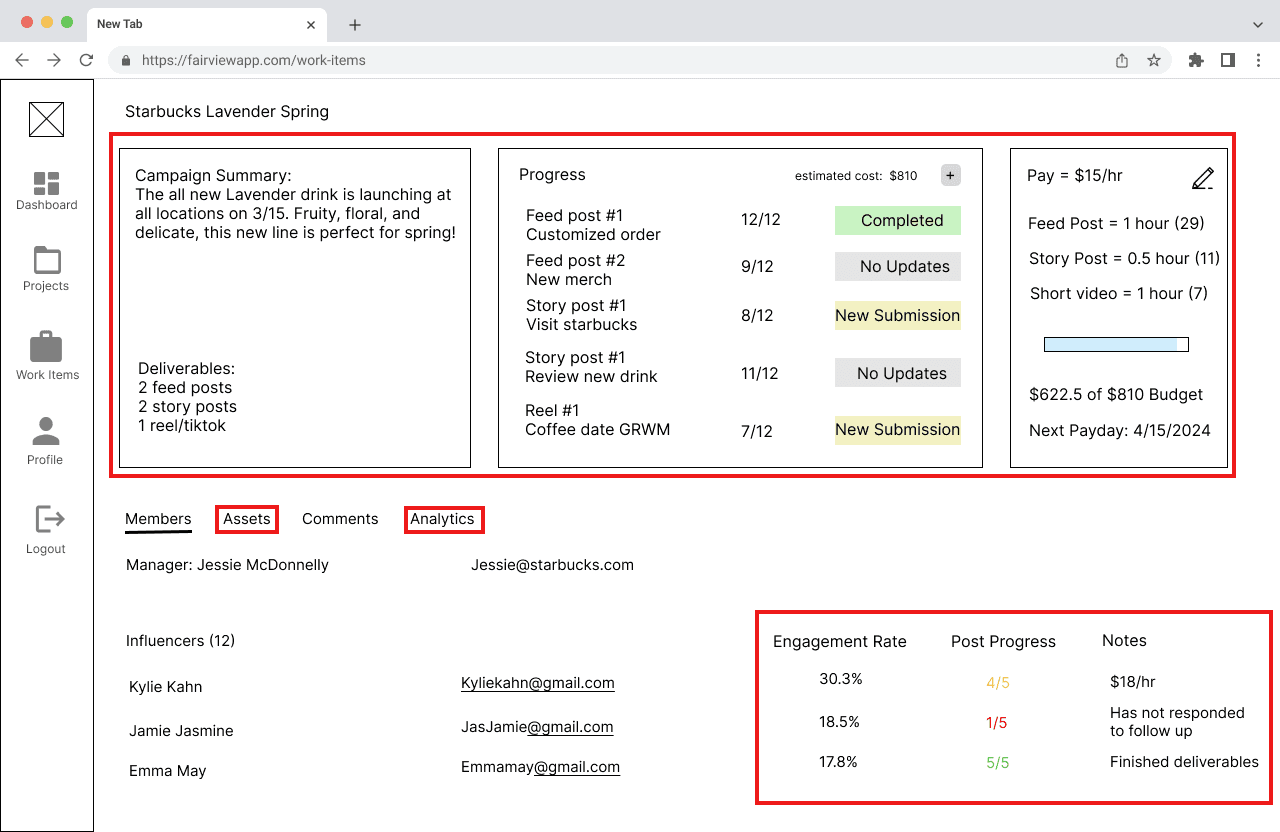1280x832 pixels.
Task: Click the Next Payday: 4/15/2024 text
Action: (1120, 431)
